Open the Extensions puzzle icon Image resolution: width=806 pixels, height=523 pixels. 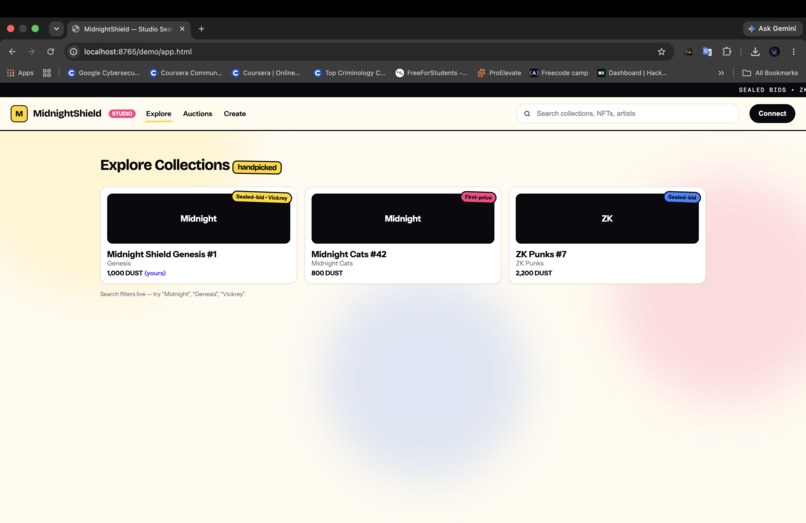pos(726,51)
